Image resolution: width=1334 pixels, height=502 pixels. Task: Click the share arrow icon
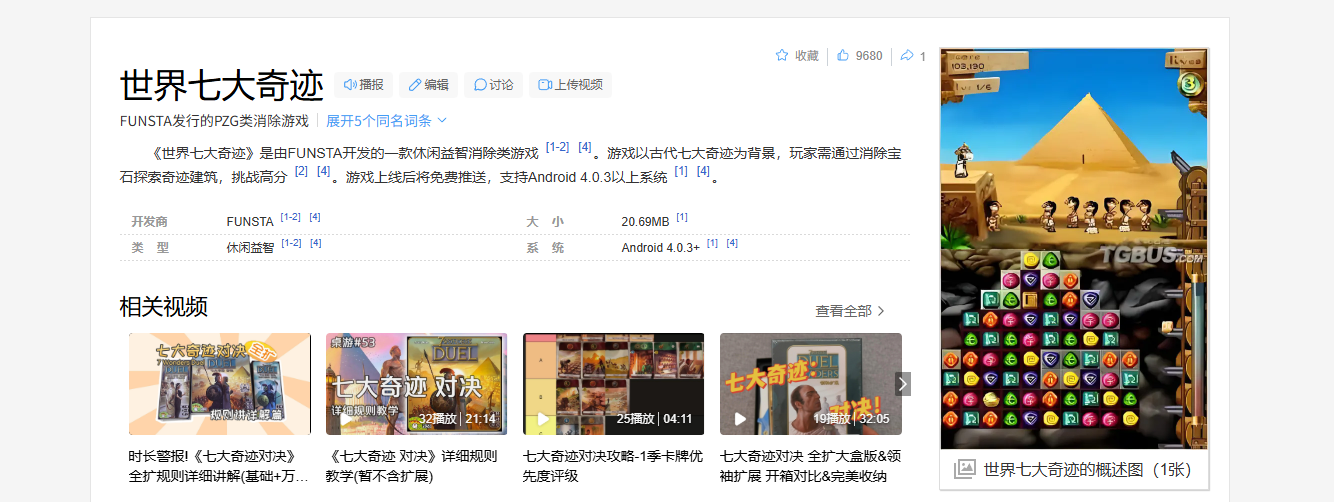click(x=906, y=56)
